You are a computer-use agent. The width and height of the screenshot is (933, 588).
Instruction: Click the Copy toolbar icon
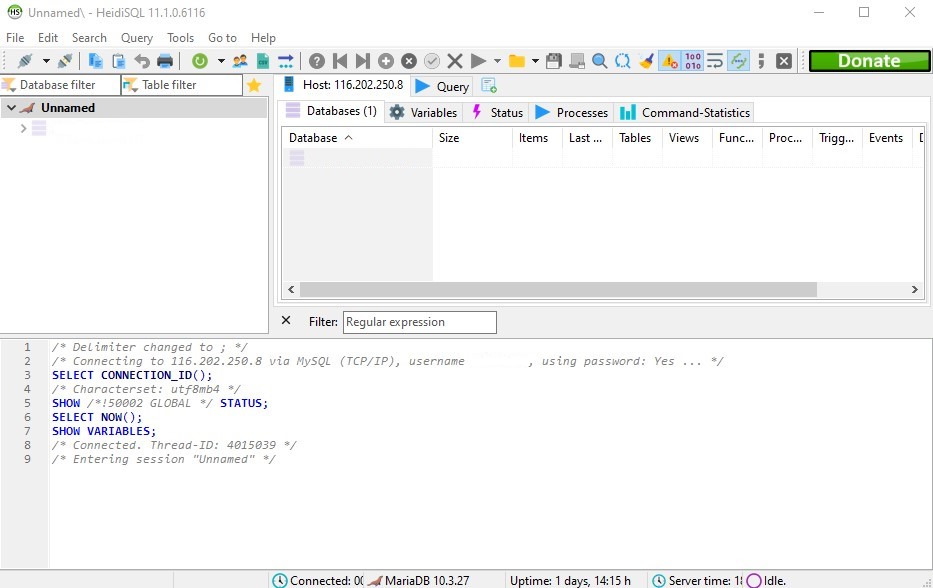coord(95,61)
